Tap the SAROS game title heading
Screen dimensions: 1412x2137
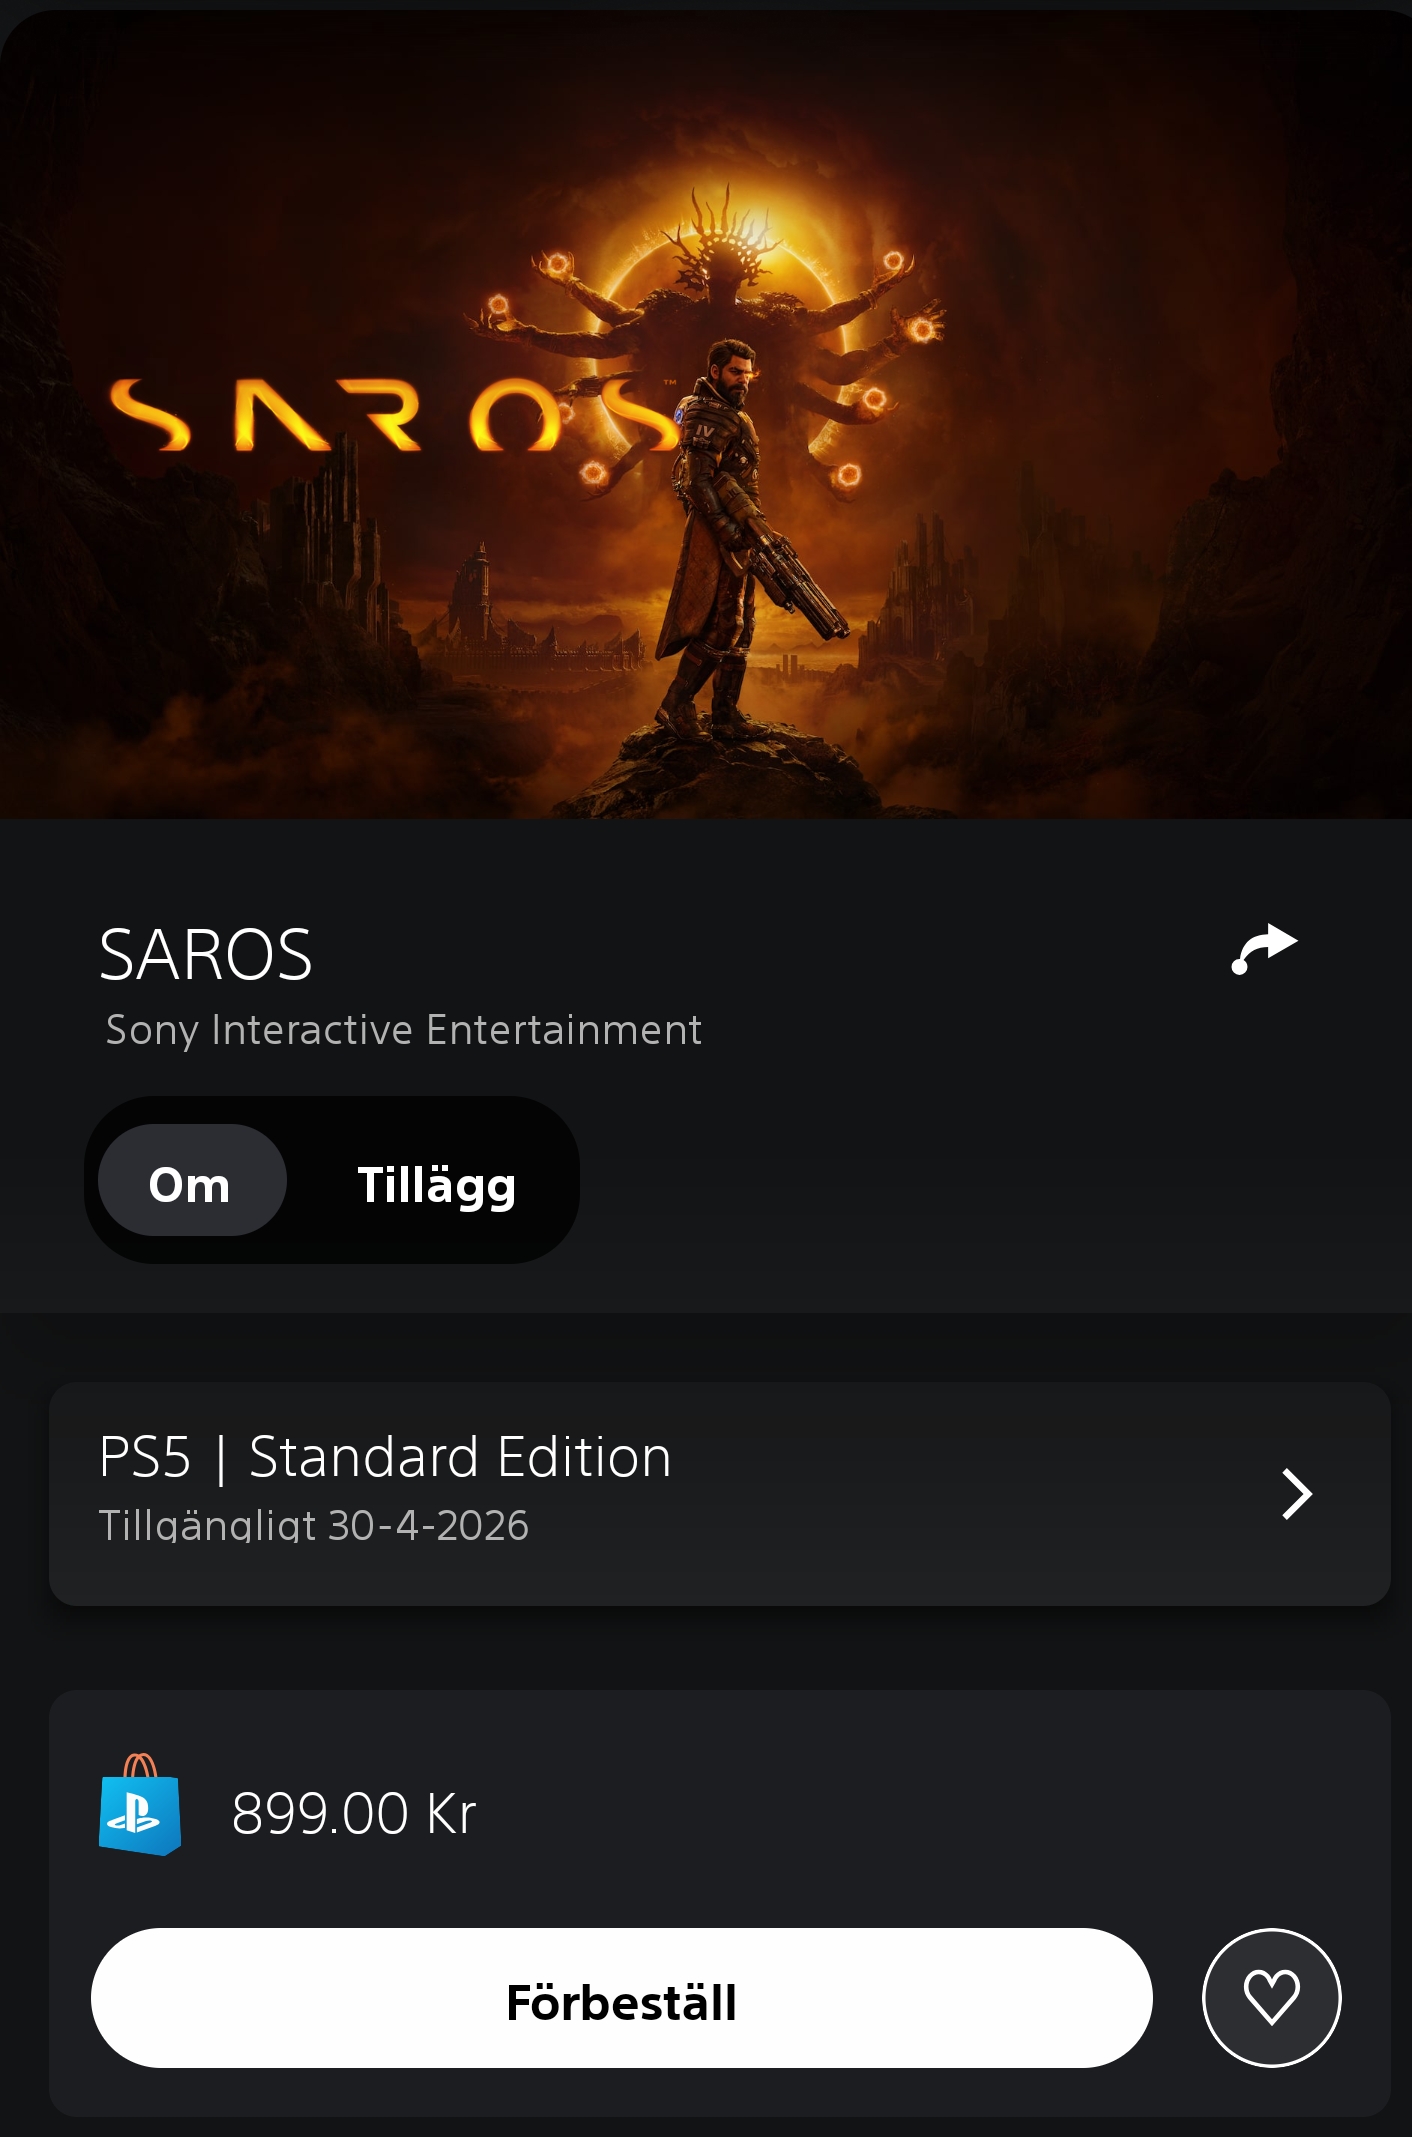click(x=206, y=955)
